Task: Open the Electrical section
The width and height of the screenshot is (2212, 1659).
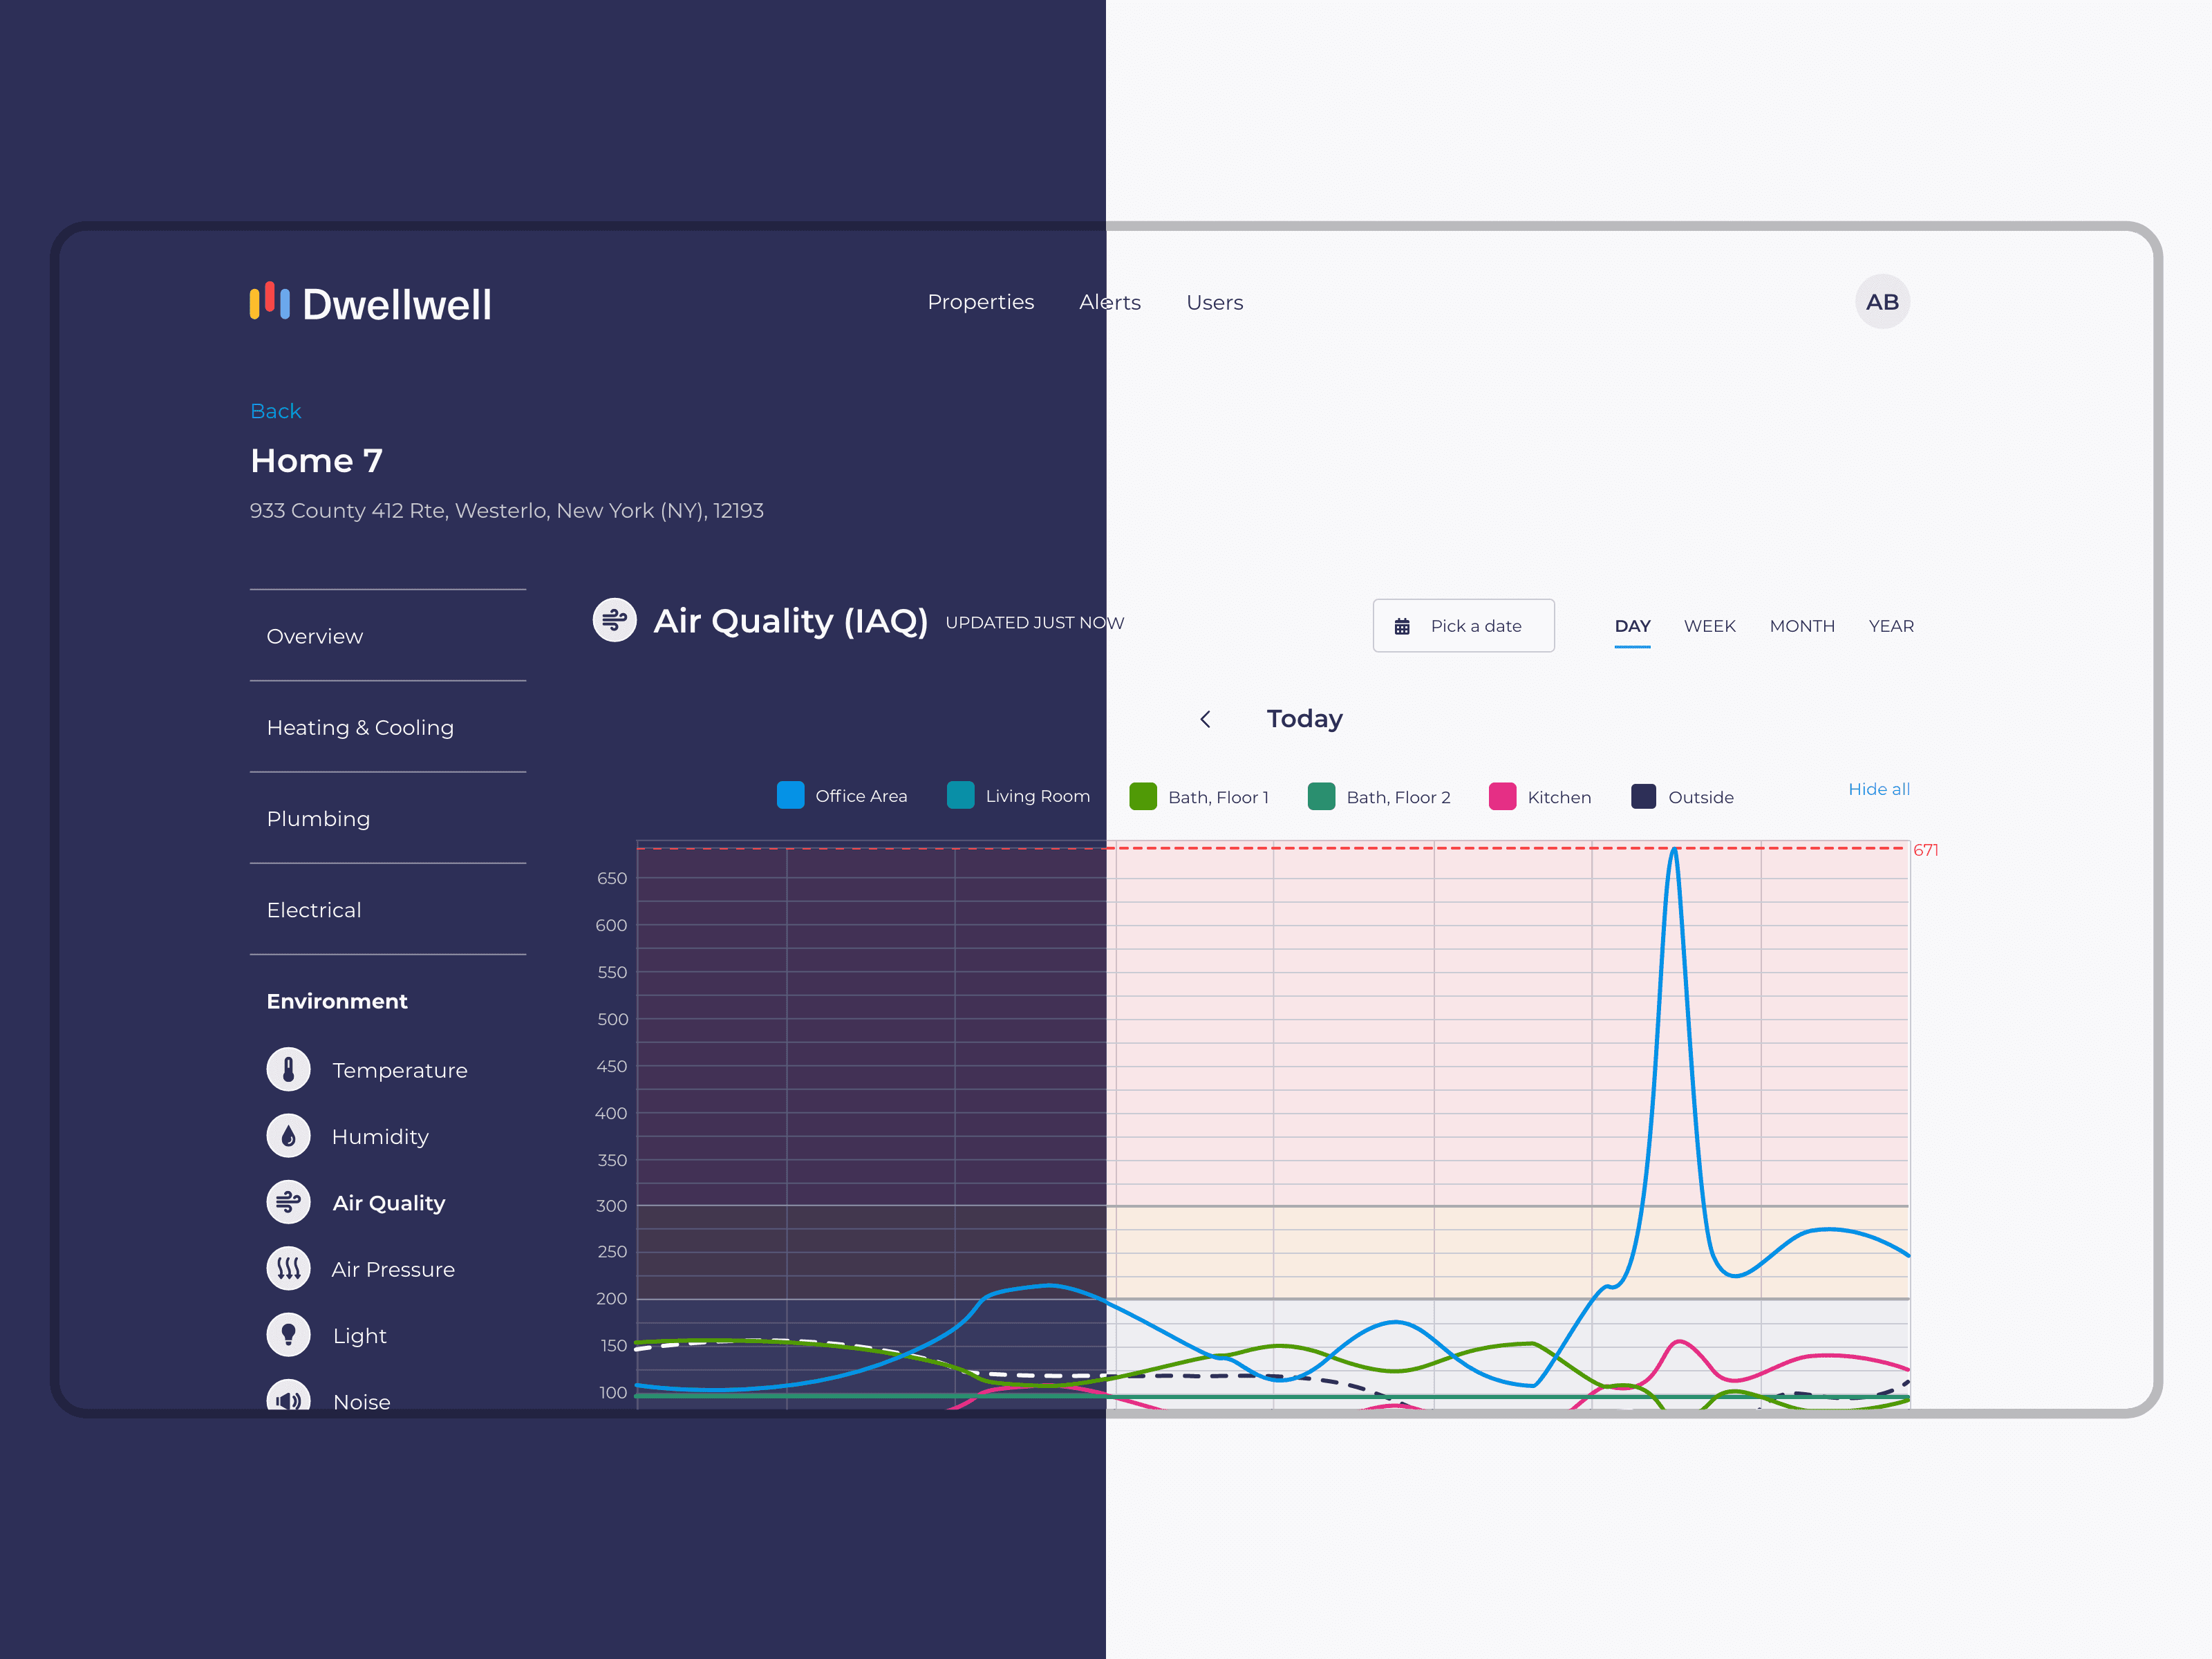Action: point(388,909)
